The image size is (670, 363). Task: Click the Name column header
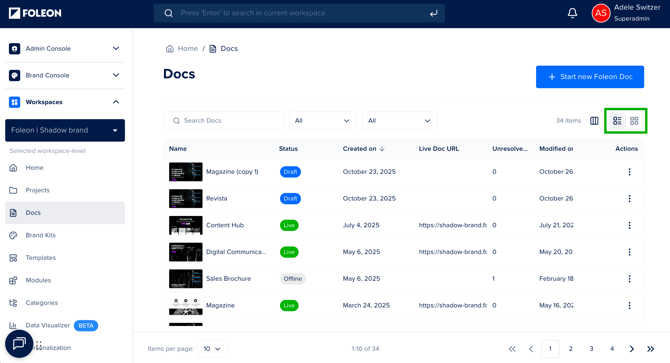pos(178,149)
